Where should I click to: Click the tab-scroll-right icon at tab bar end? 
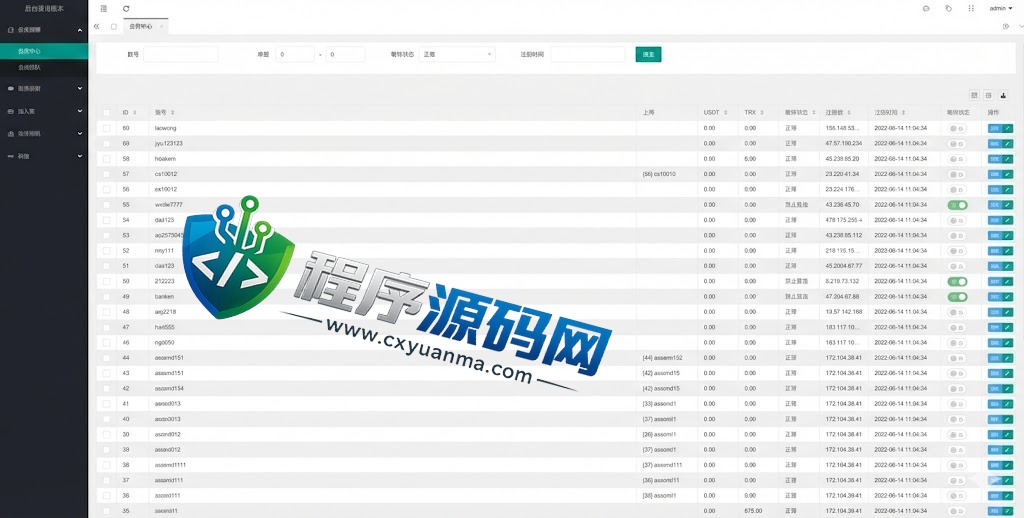point(1006,26)
